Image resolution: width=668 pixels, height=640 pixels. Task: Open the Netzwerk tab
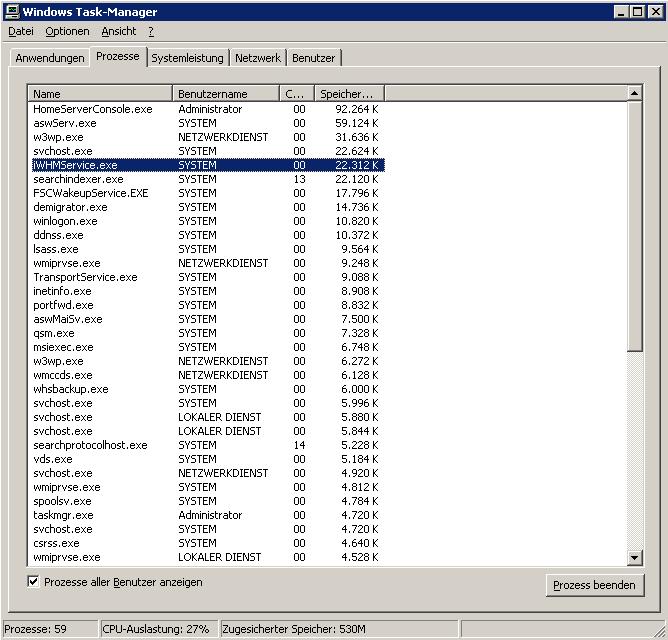point(258,58)
